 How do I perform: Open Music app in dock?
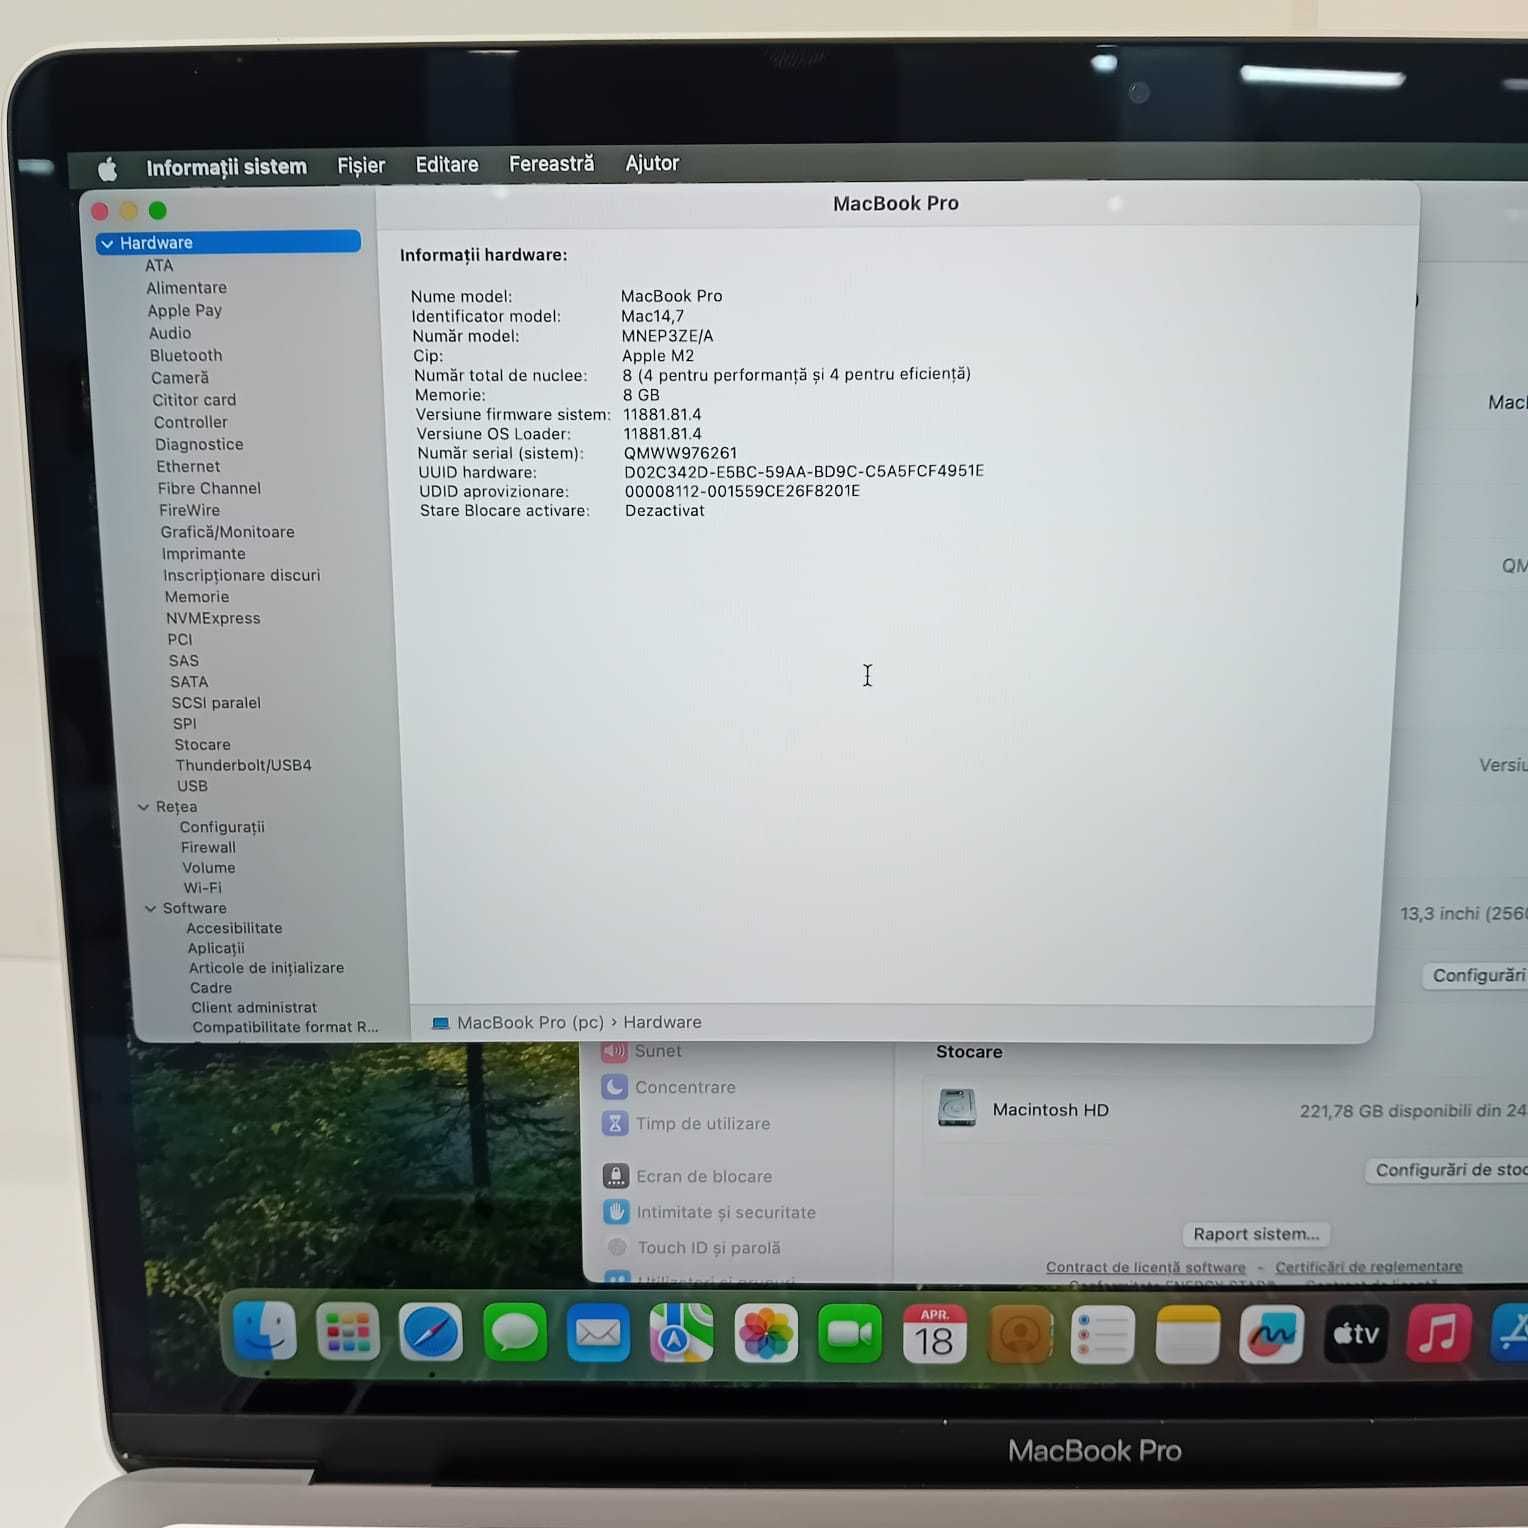(x=1439, y=1334)
